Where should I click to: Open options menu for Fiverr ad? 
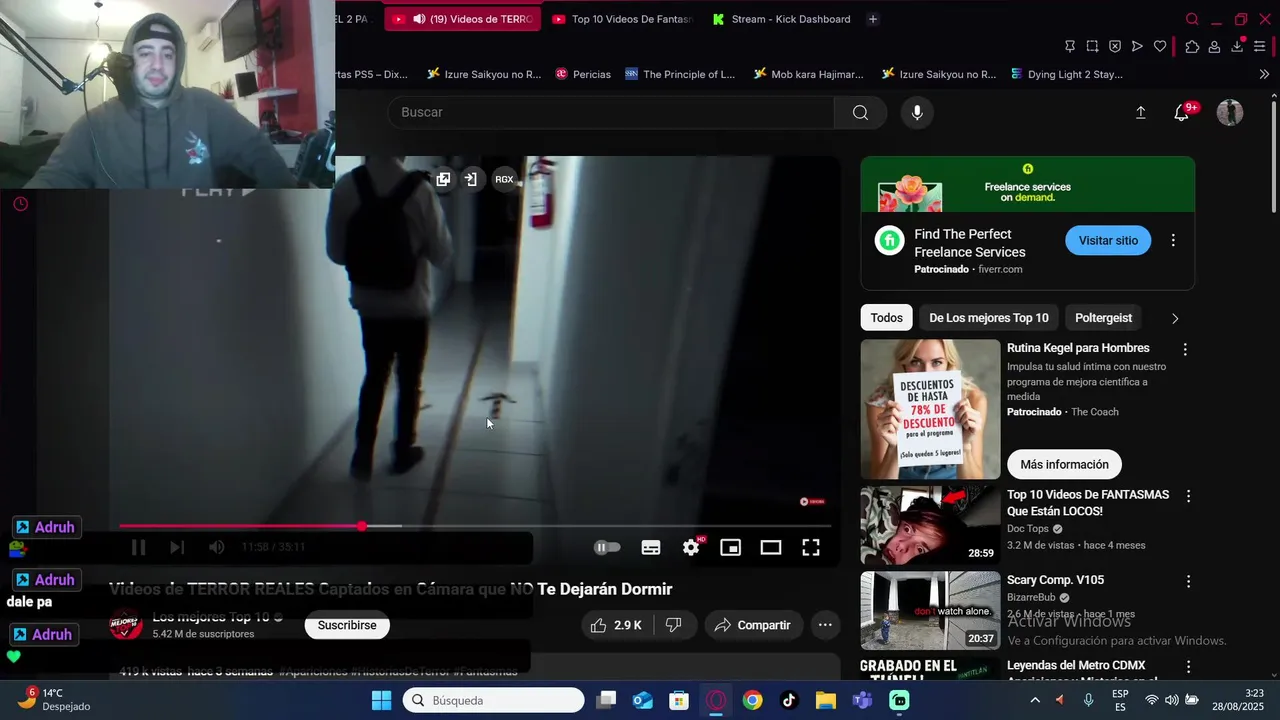[x=1173, y=241]
